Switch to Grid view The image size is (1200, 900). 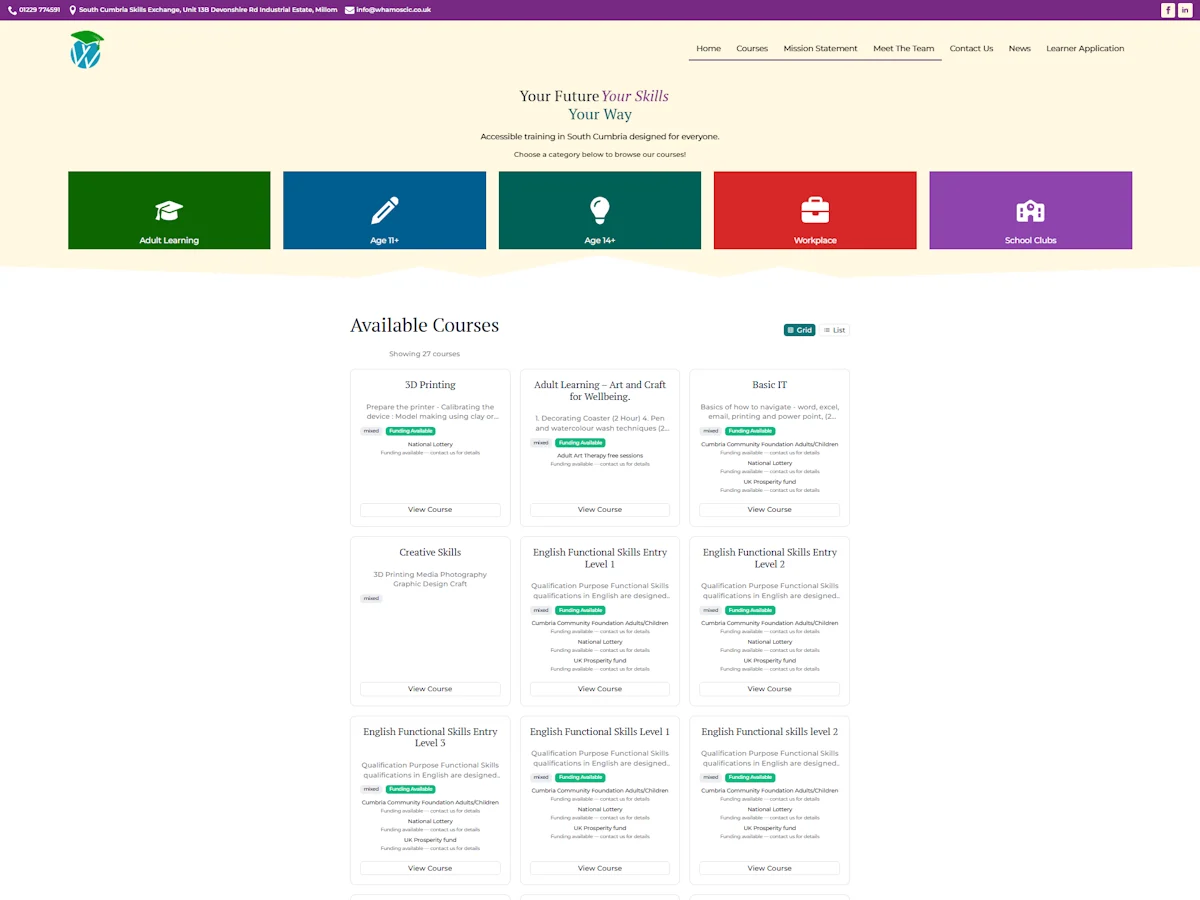click(799, 330)
